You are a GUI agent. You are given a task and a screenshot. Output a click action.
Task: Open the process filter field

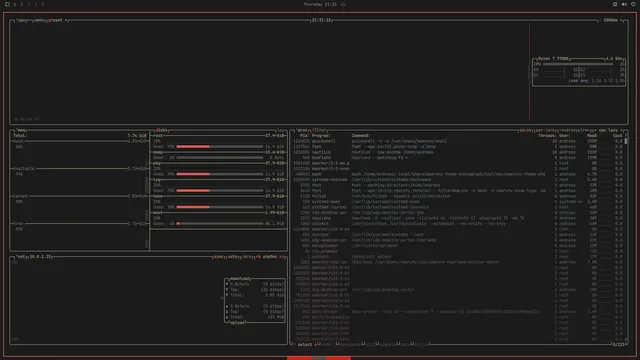pos(319,130)
